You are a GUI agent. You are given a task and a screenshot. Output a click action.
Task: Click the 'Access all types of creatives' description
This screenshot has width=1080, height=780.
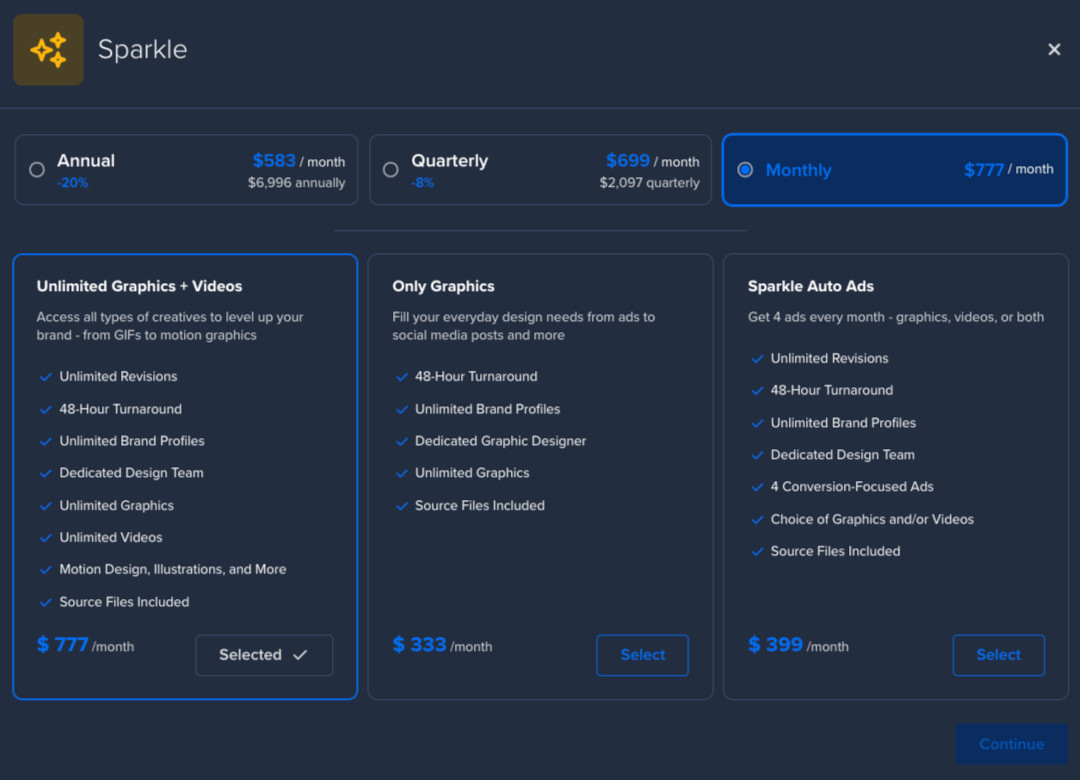tap(170, 326)
